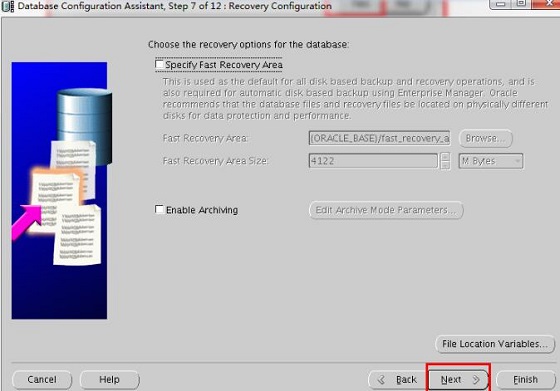
Task: Click the Fast Recovery Area Size field
Action: coord(373,161)
